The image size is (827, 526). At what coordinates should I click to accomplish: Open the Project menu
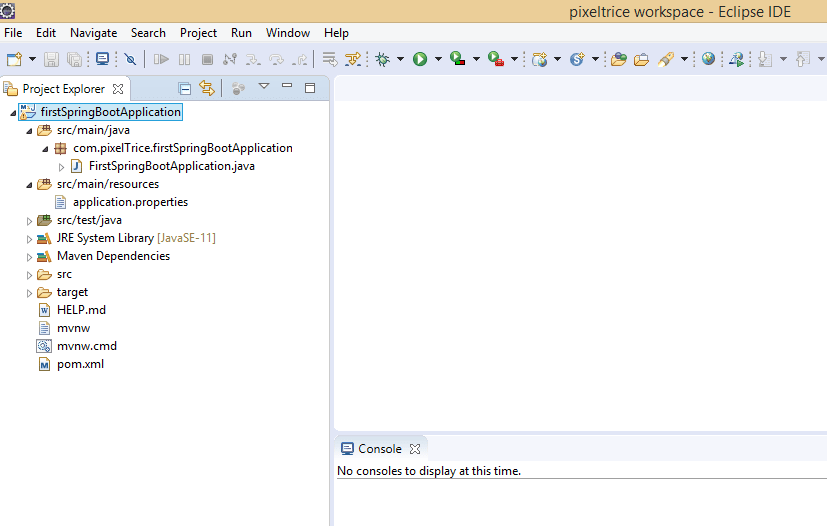(198, 33)
